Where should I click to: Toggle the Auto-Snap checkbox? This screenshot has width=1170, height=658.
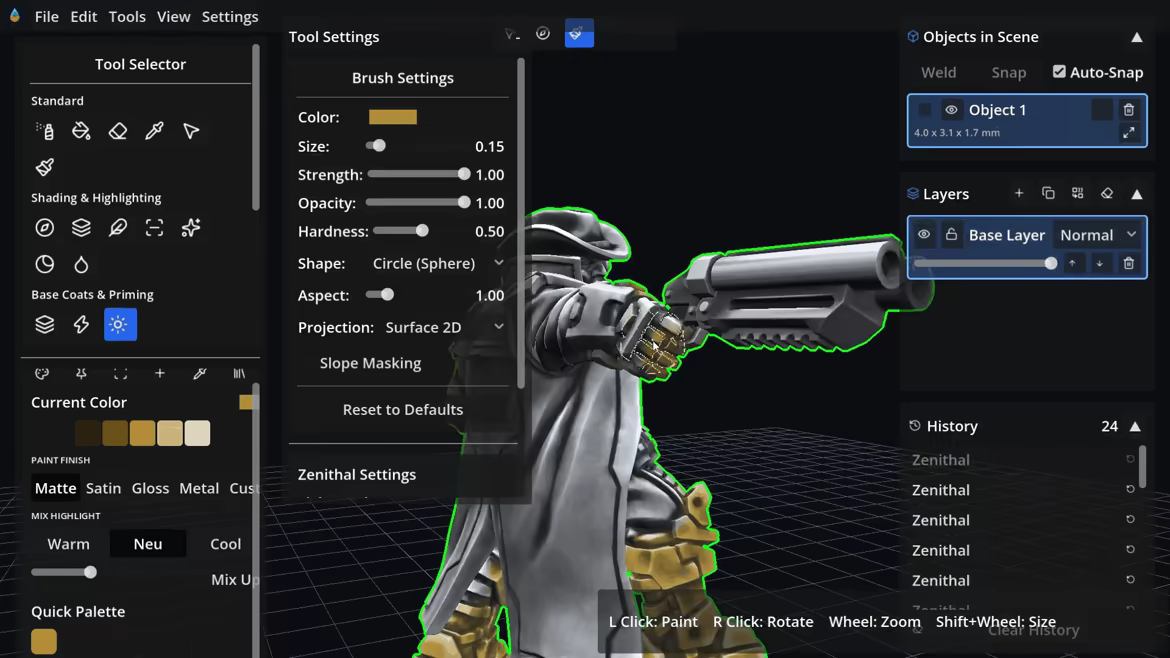1059,72
